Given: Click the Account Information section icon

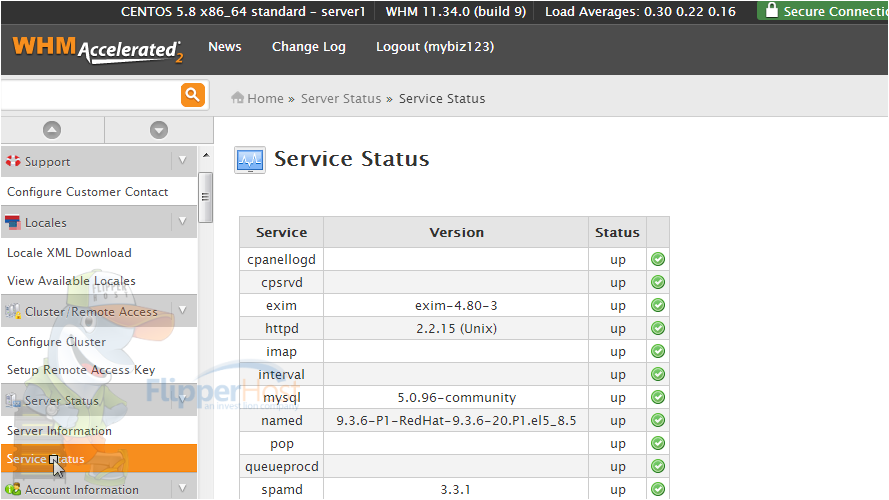Looking at the screenshot, I should pos(12,489).
